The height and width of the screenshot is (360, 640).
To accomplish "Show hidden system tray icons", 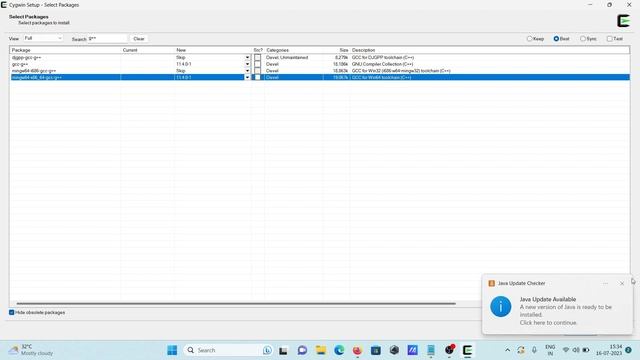I will pyautogui.click(x=507, y=350).
